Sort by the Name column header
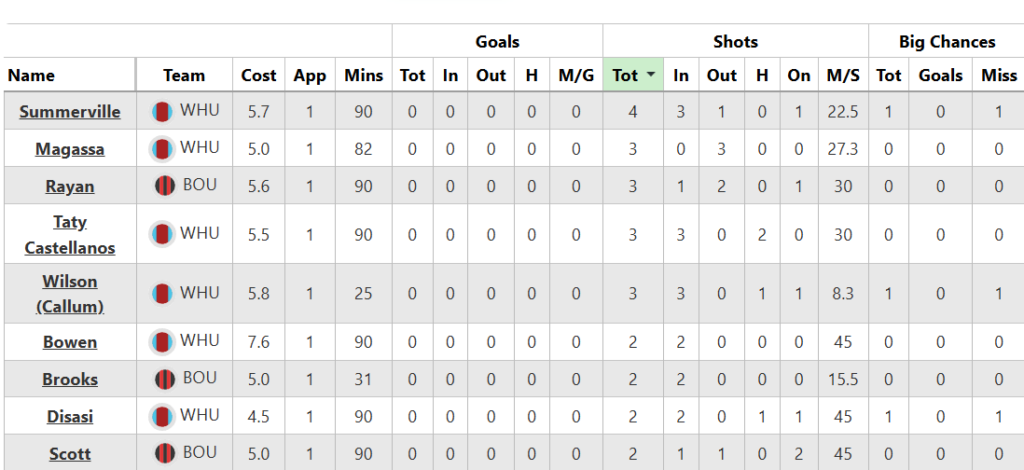 (x=31, y=75)
